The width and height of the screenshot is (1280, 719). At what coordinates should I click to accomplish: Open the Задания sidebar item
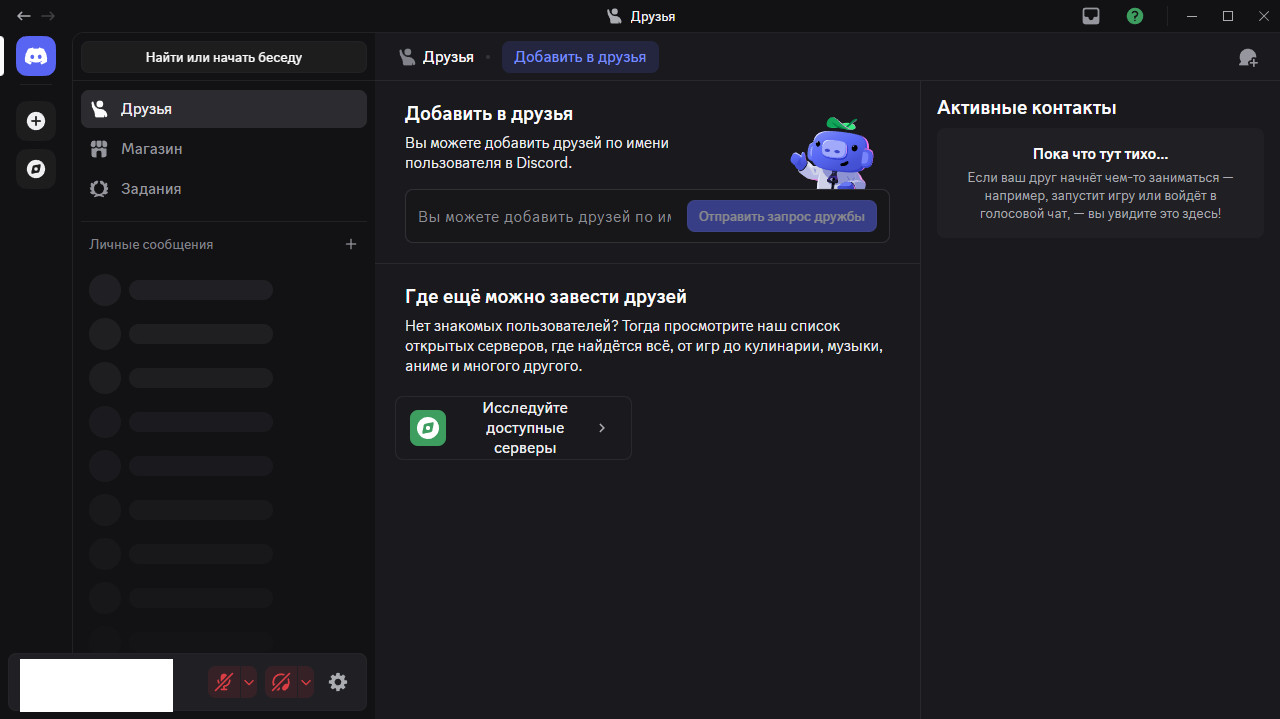(x=151, y=189)
